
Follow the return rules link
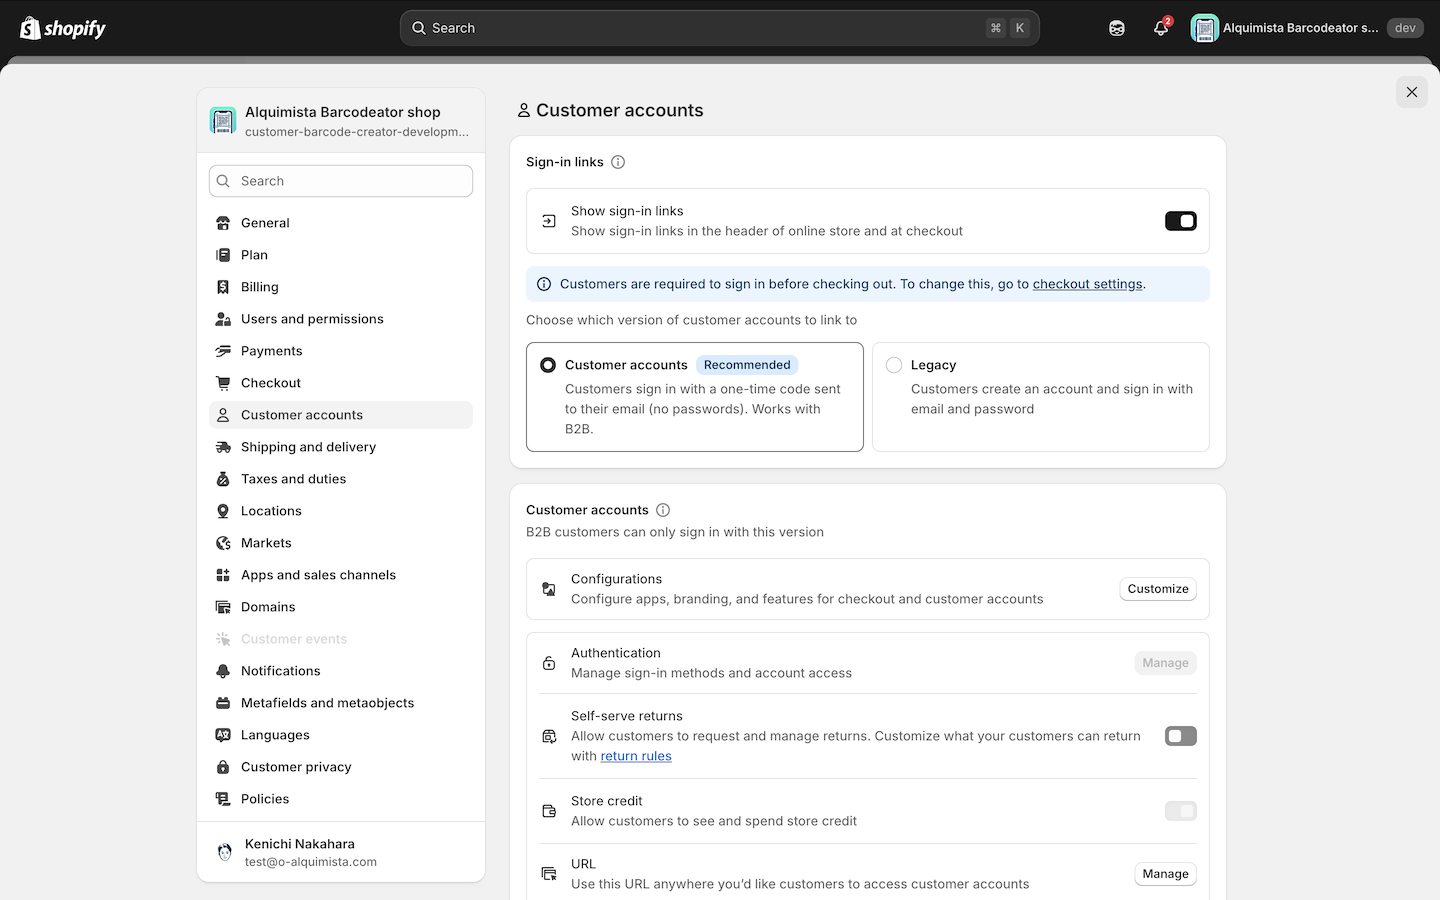point(636,756)
